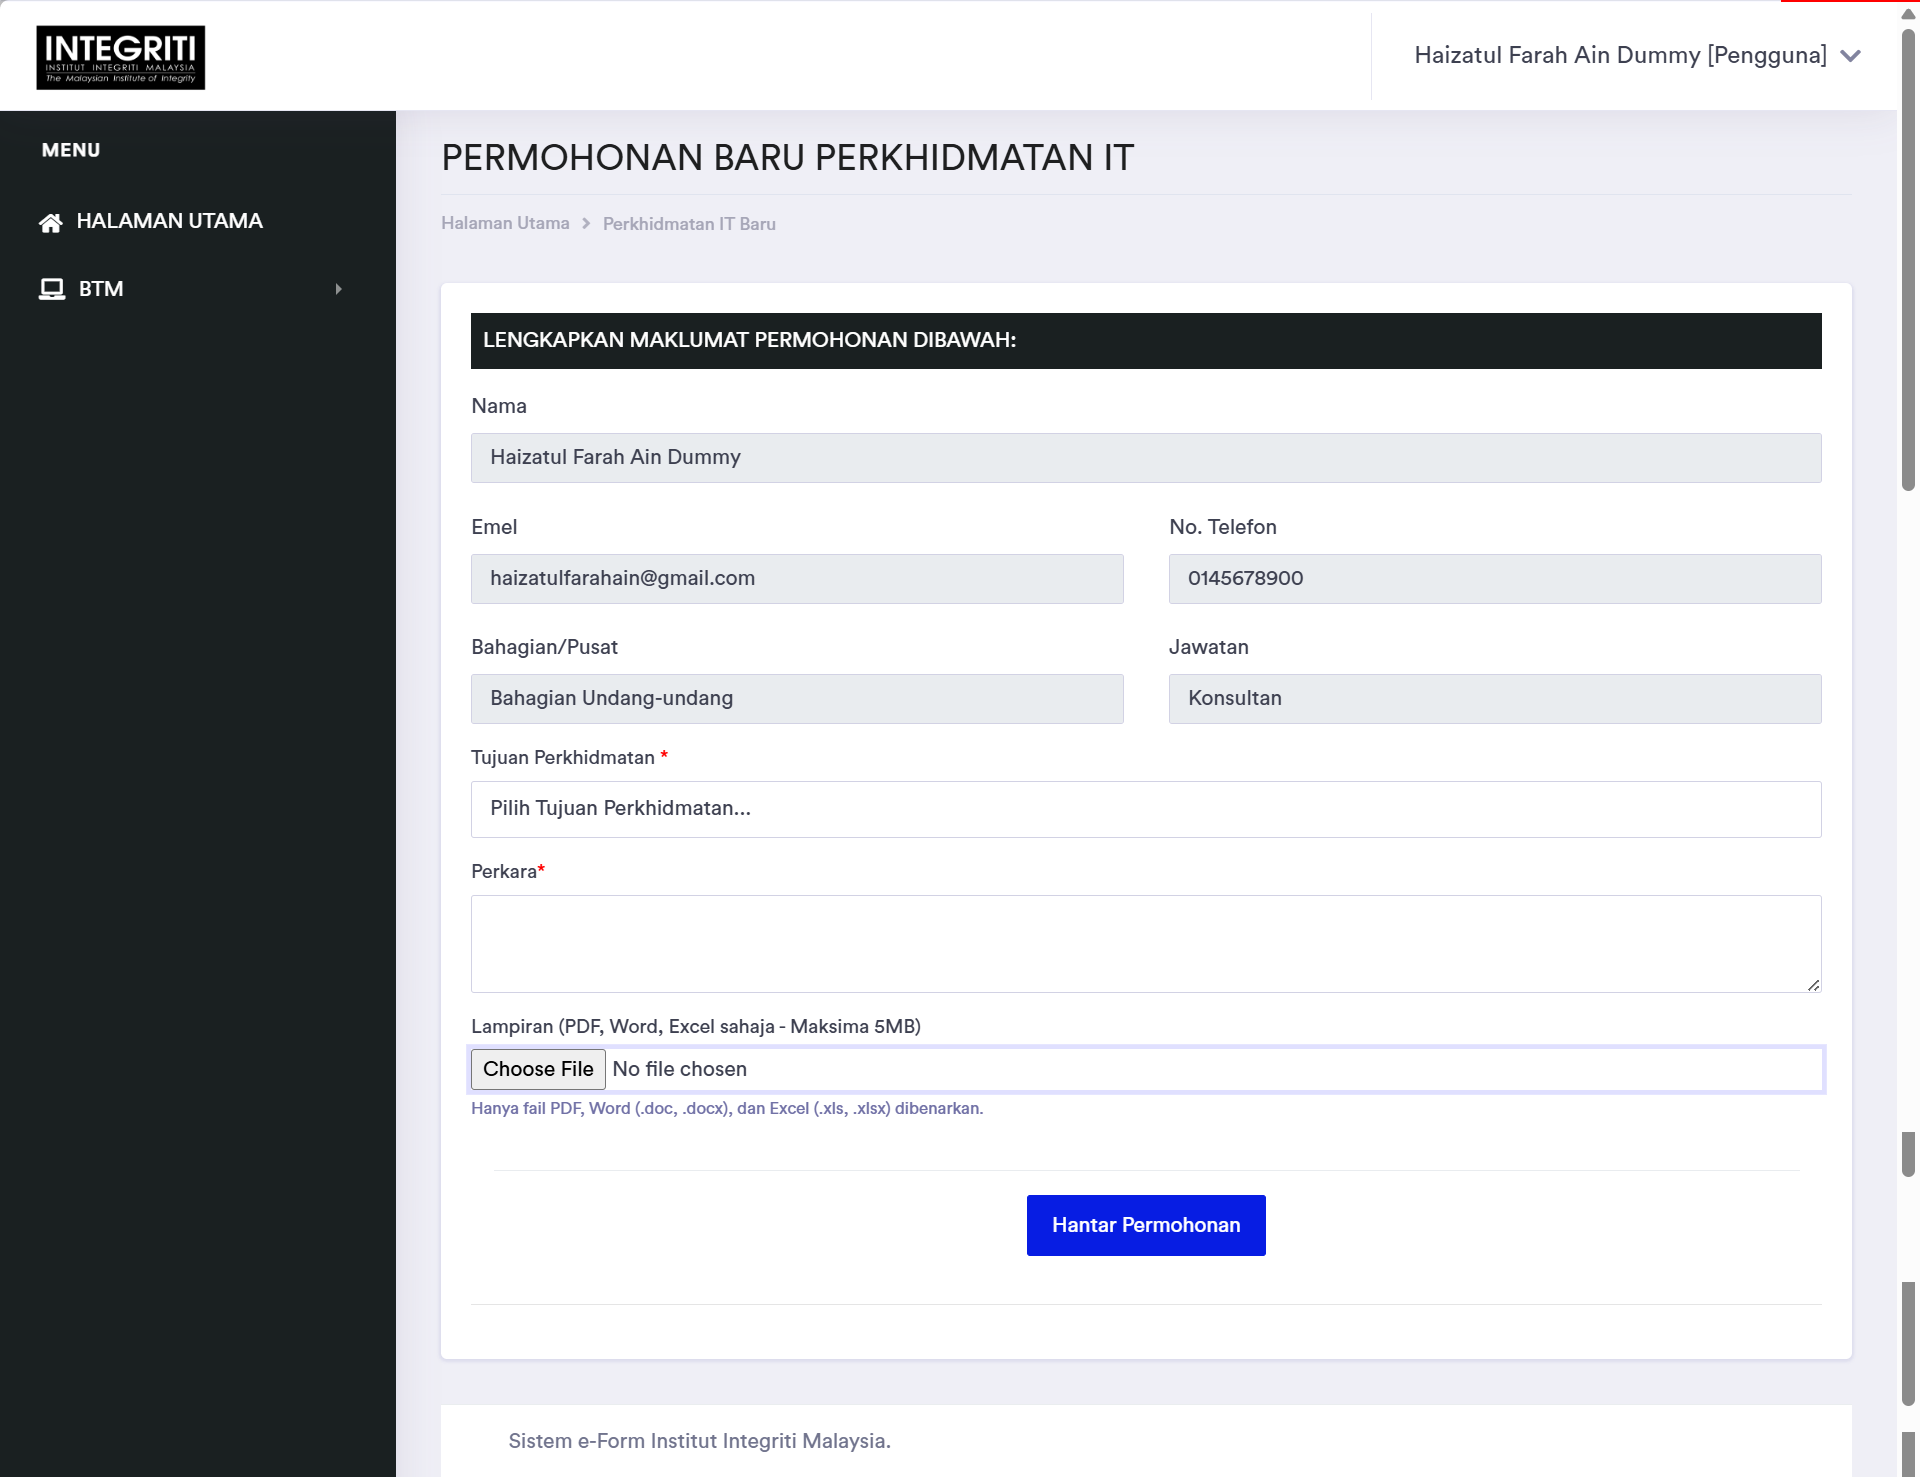Click the home icon beside Halaman Utama

click(x=51, y=222)
